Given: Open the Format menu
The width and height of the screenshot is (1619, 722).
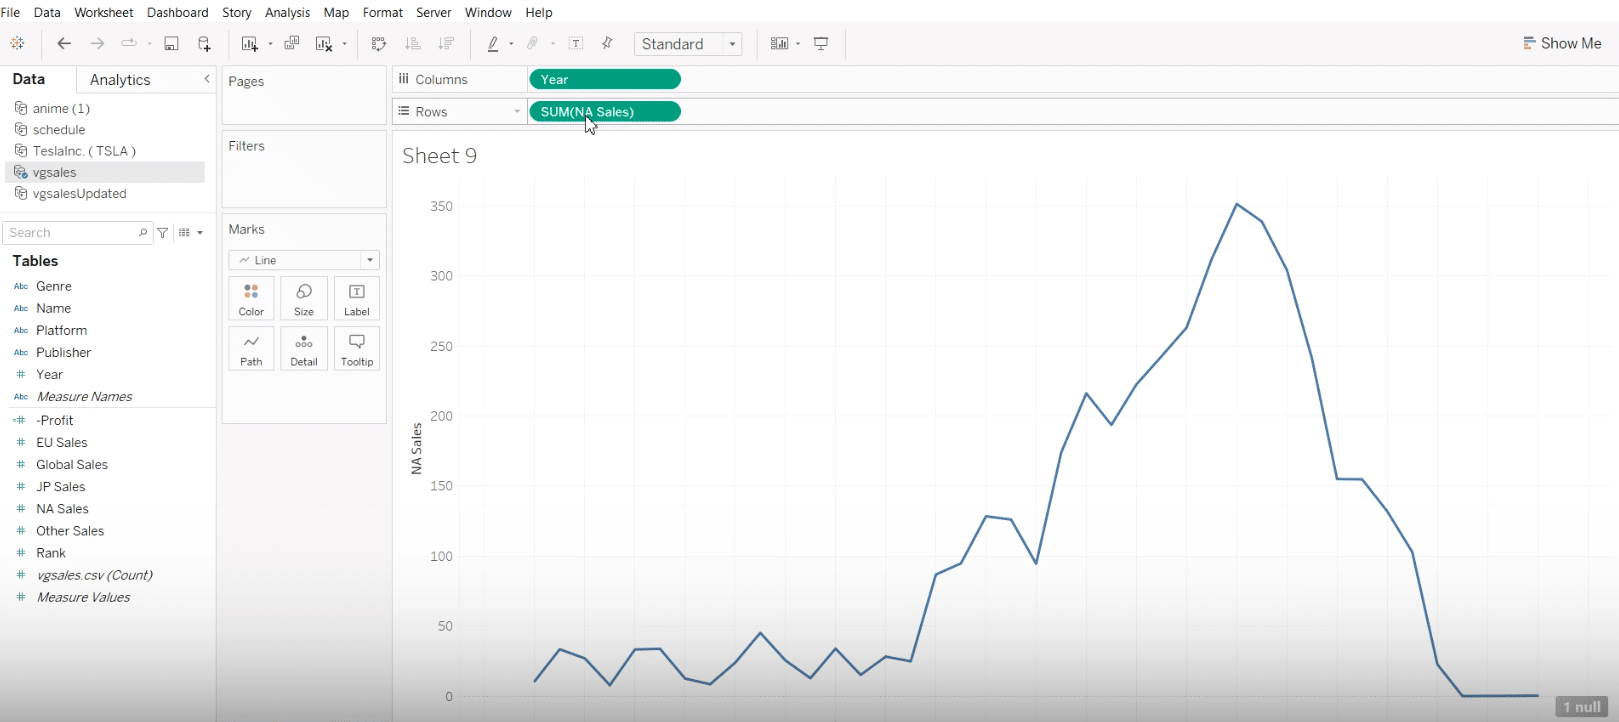Looking at the screenshot, I should point(383,12).
